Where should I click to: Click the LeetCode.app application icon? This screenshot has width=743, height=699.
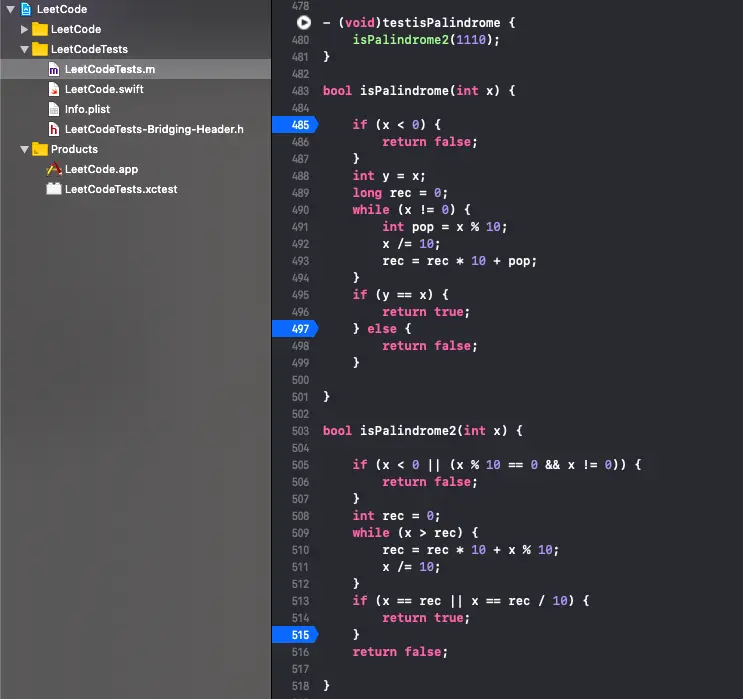click(x=54, y=169)
